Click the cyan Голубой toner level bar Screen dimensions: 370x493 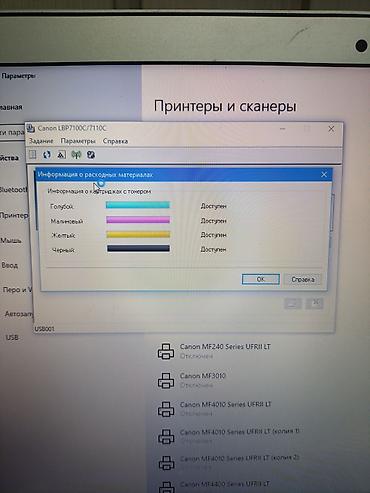point(138,205)
